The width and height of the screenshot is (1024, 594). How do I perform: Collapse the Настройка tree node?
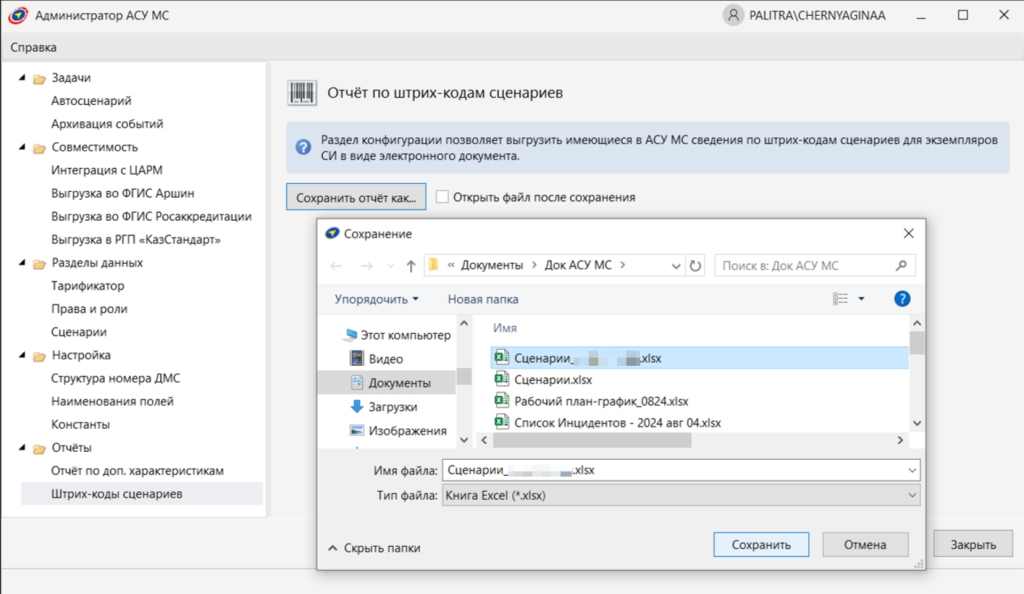(22, 355)
